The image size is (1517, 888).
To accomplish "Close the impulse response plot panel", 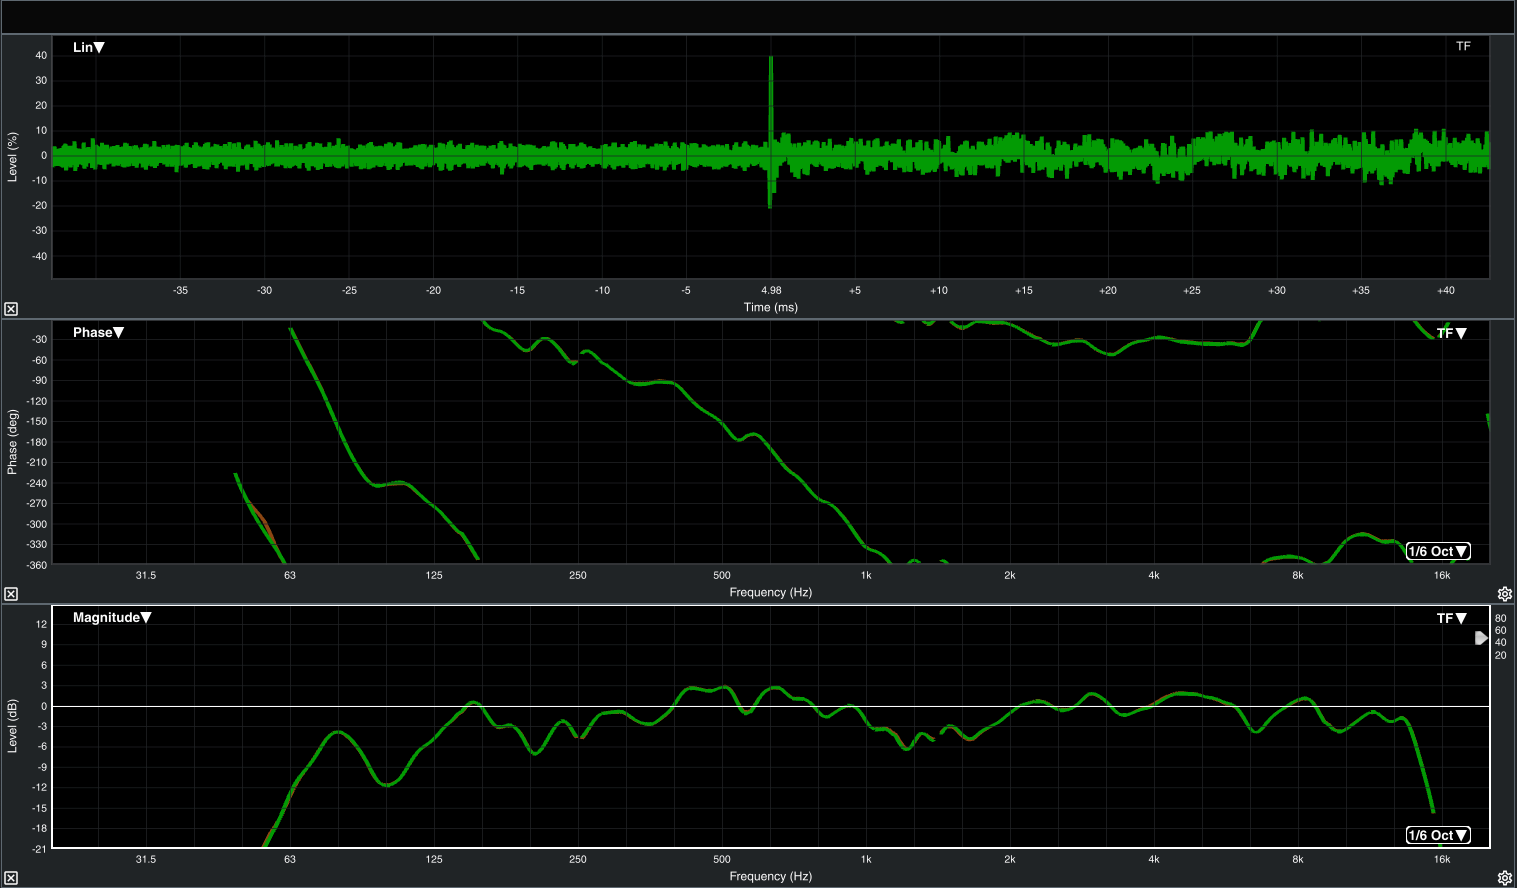I will [11, 309].
